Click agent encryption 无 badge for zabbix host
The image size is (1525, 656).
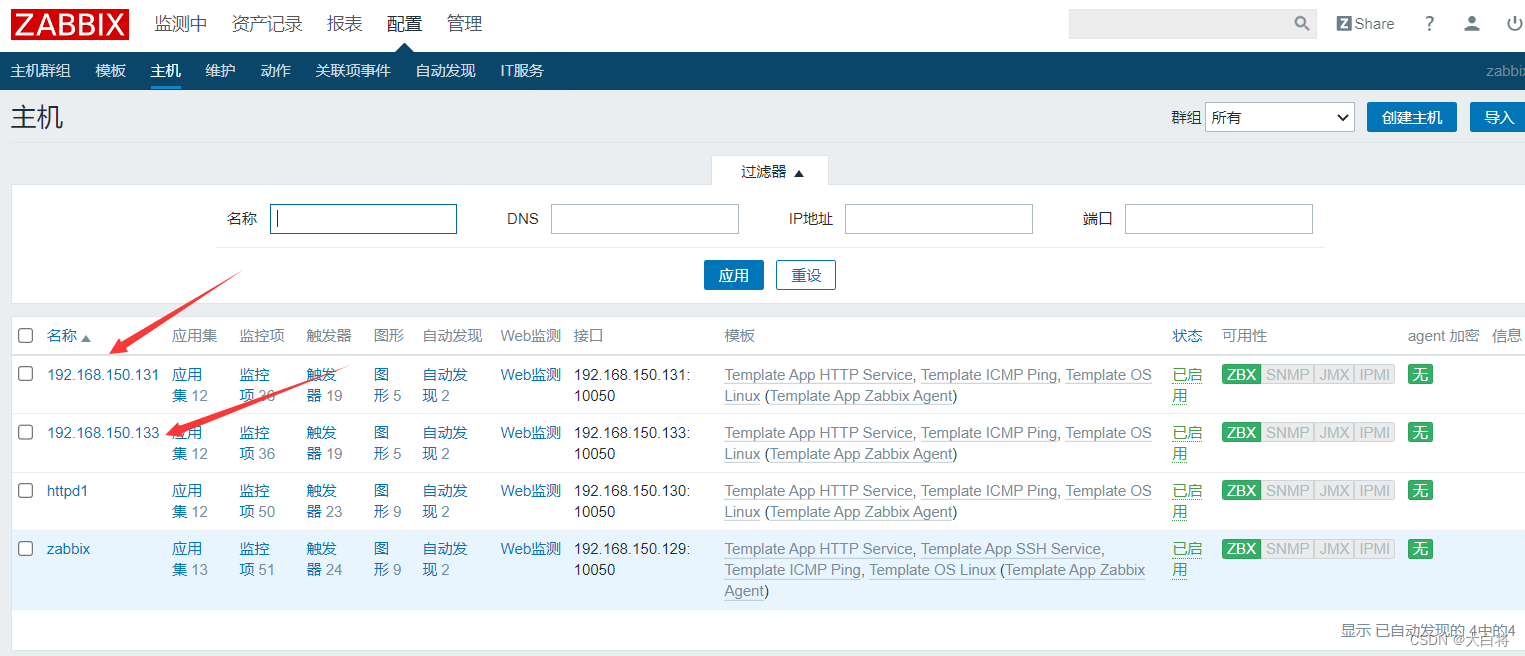click(x=1420, y=548)
